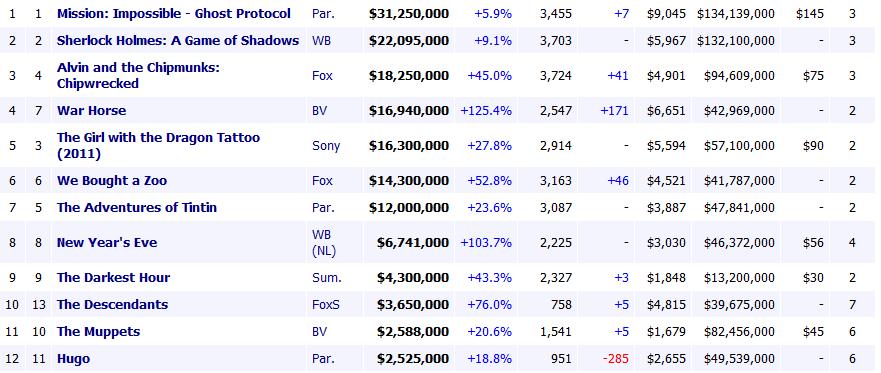Click The Adventures of Tintin title
Viewport: 881px width, 373px height.
pyautogui.click(x=137, y=208)
